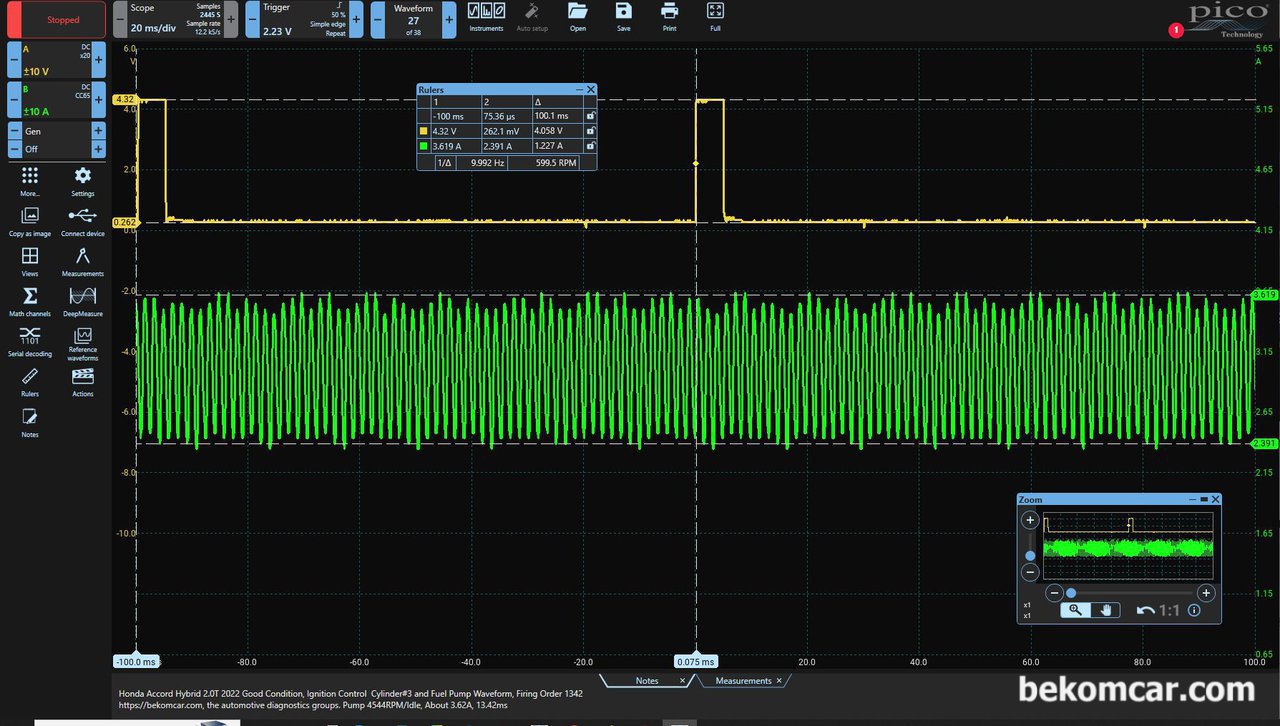Click the undo zoom arrow

[x=1146, y=610]
